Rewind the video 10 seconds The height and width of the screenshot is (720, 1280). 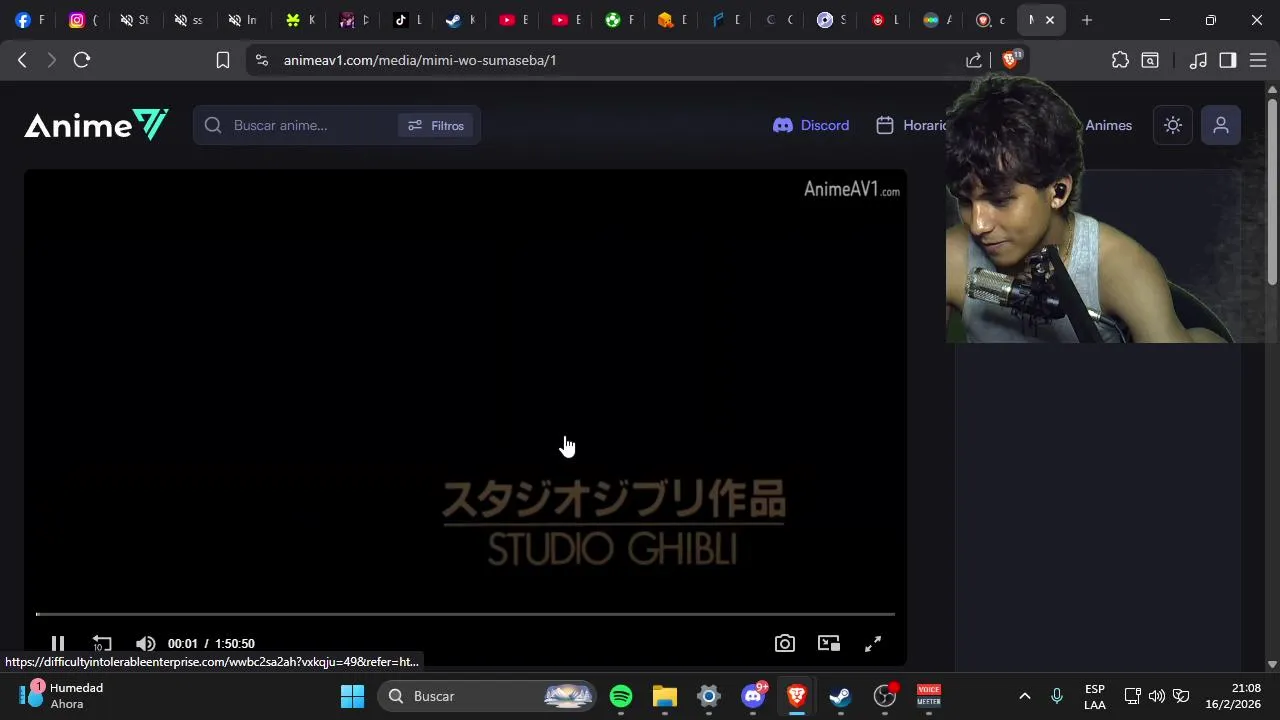(101, 644)
